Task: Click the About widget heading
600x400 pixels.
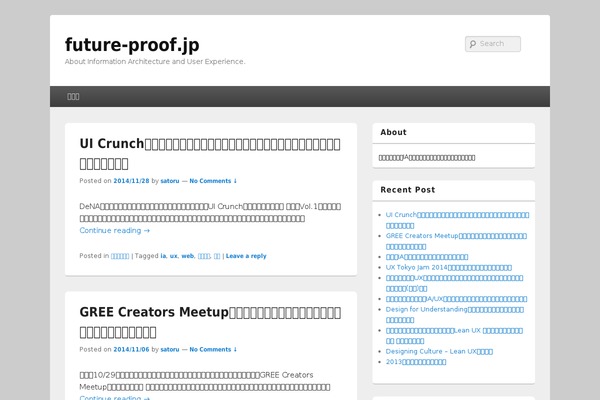Action: (x=393, y=132)
